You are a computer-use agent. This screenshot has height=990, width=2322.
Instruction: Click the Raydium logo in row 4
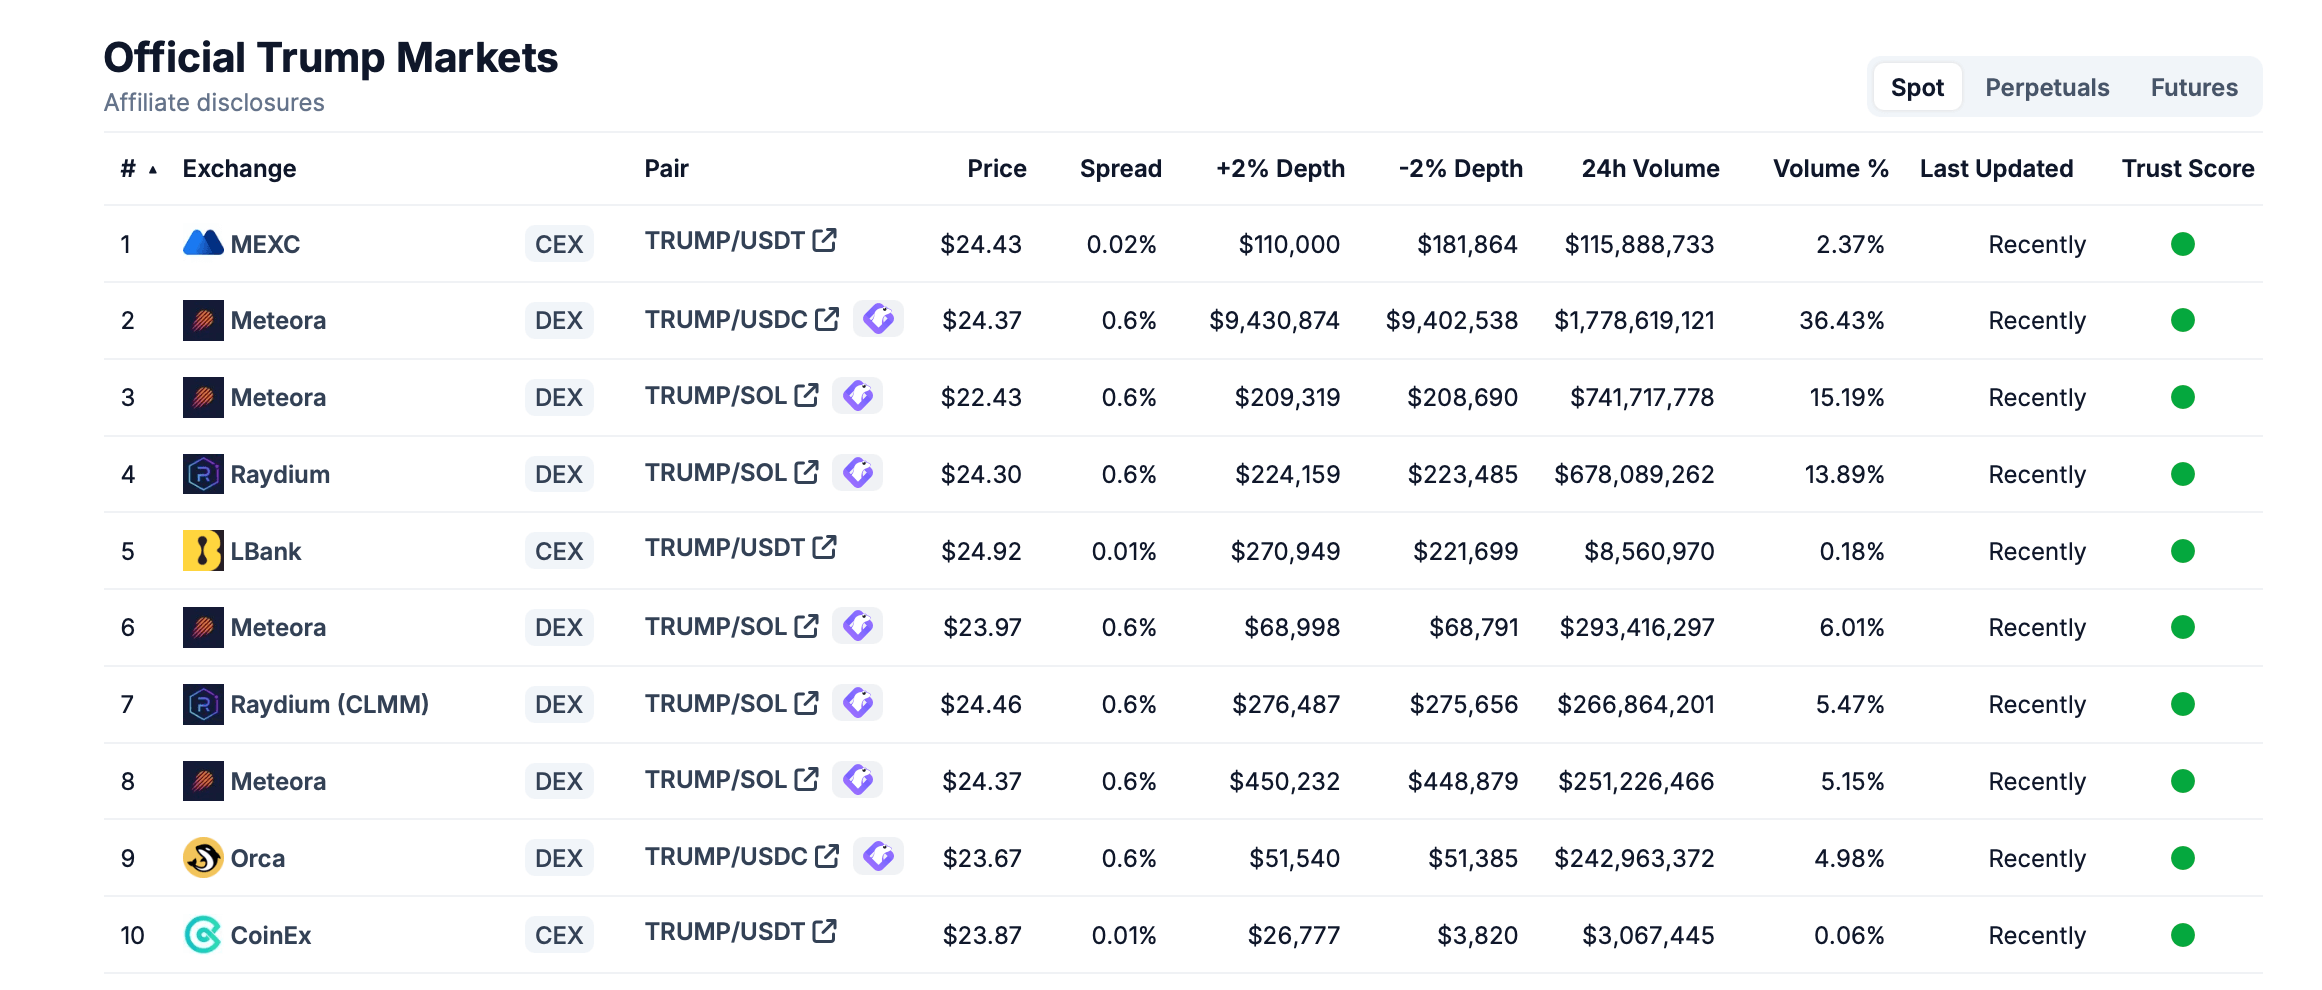coord(203,474)
